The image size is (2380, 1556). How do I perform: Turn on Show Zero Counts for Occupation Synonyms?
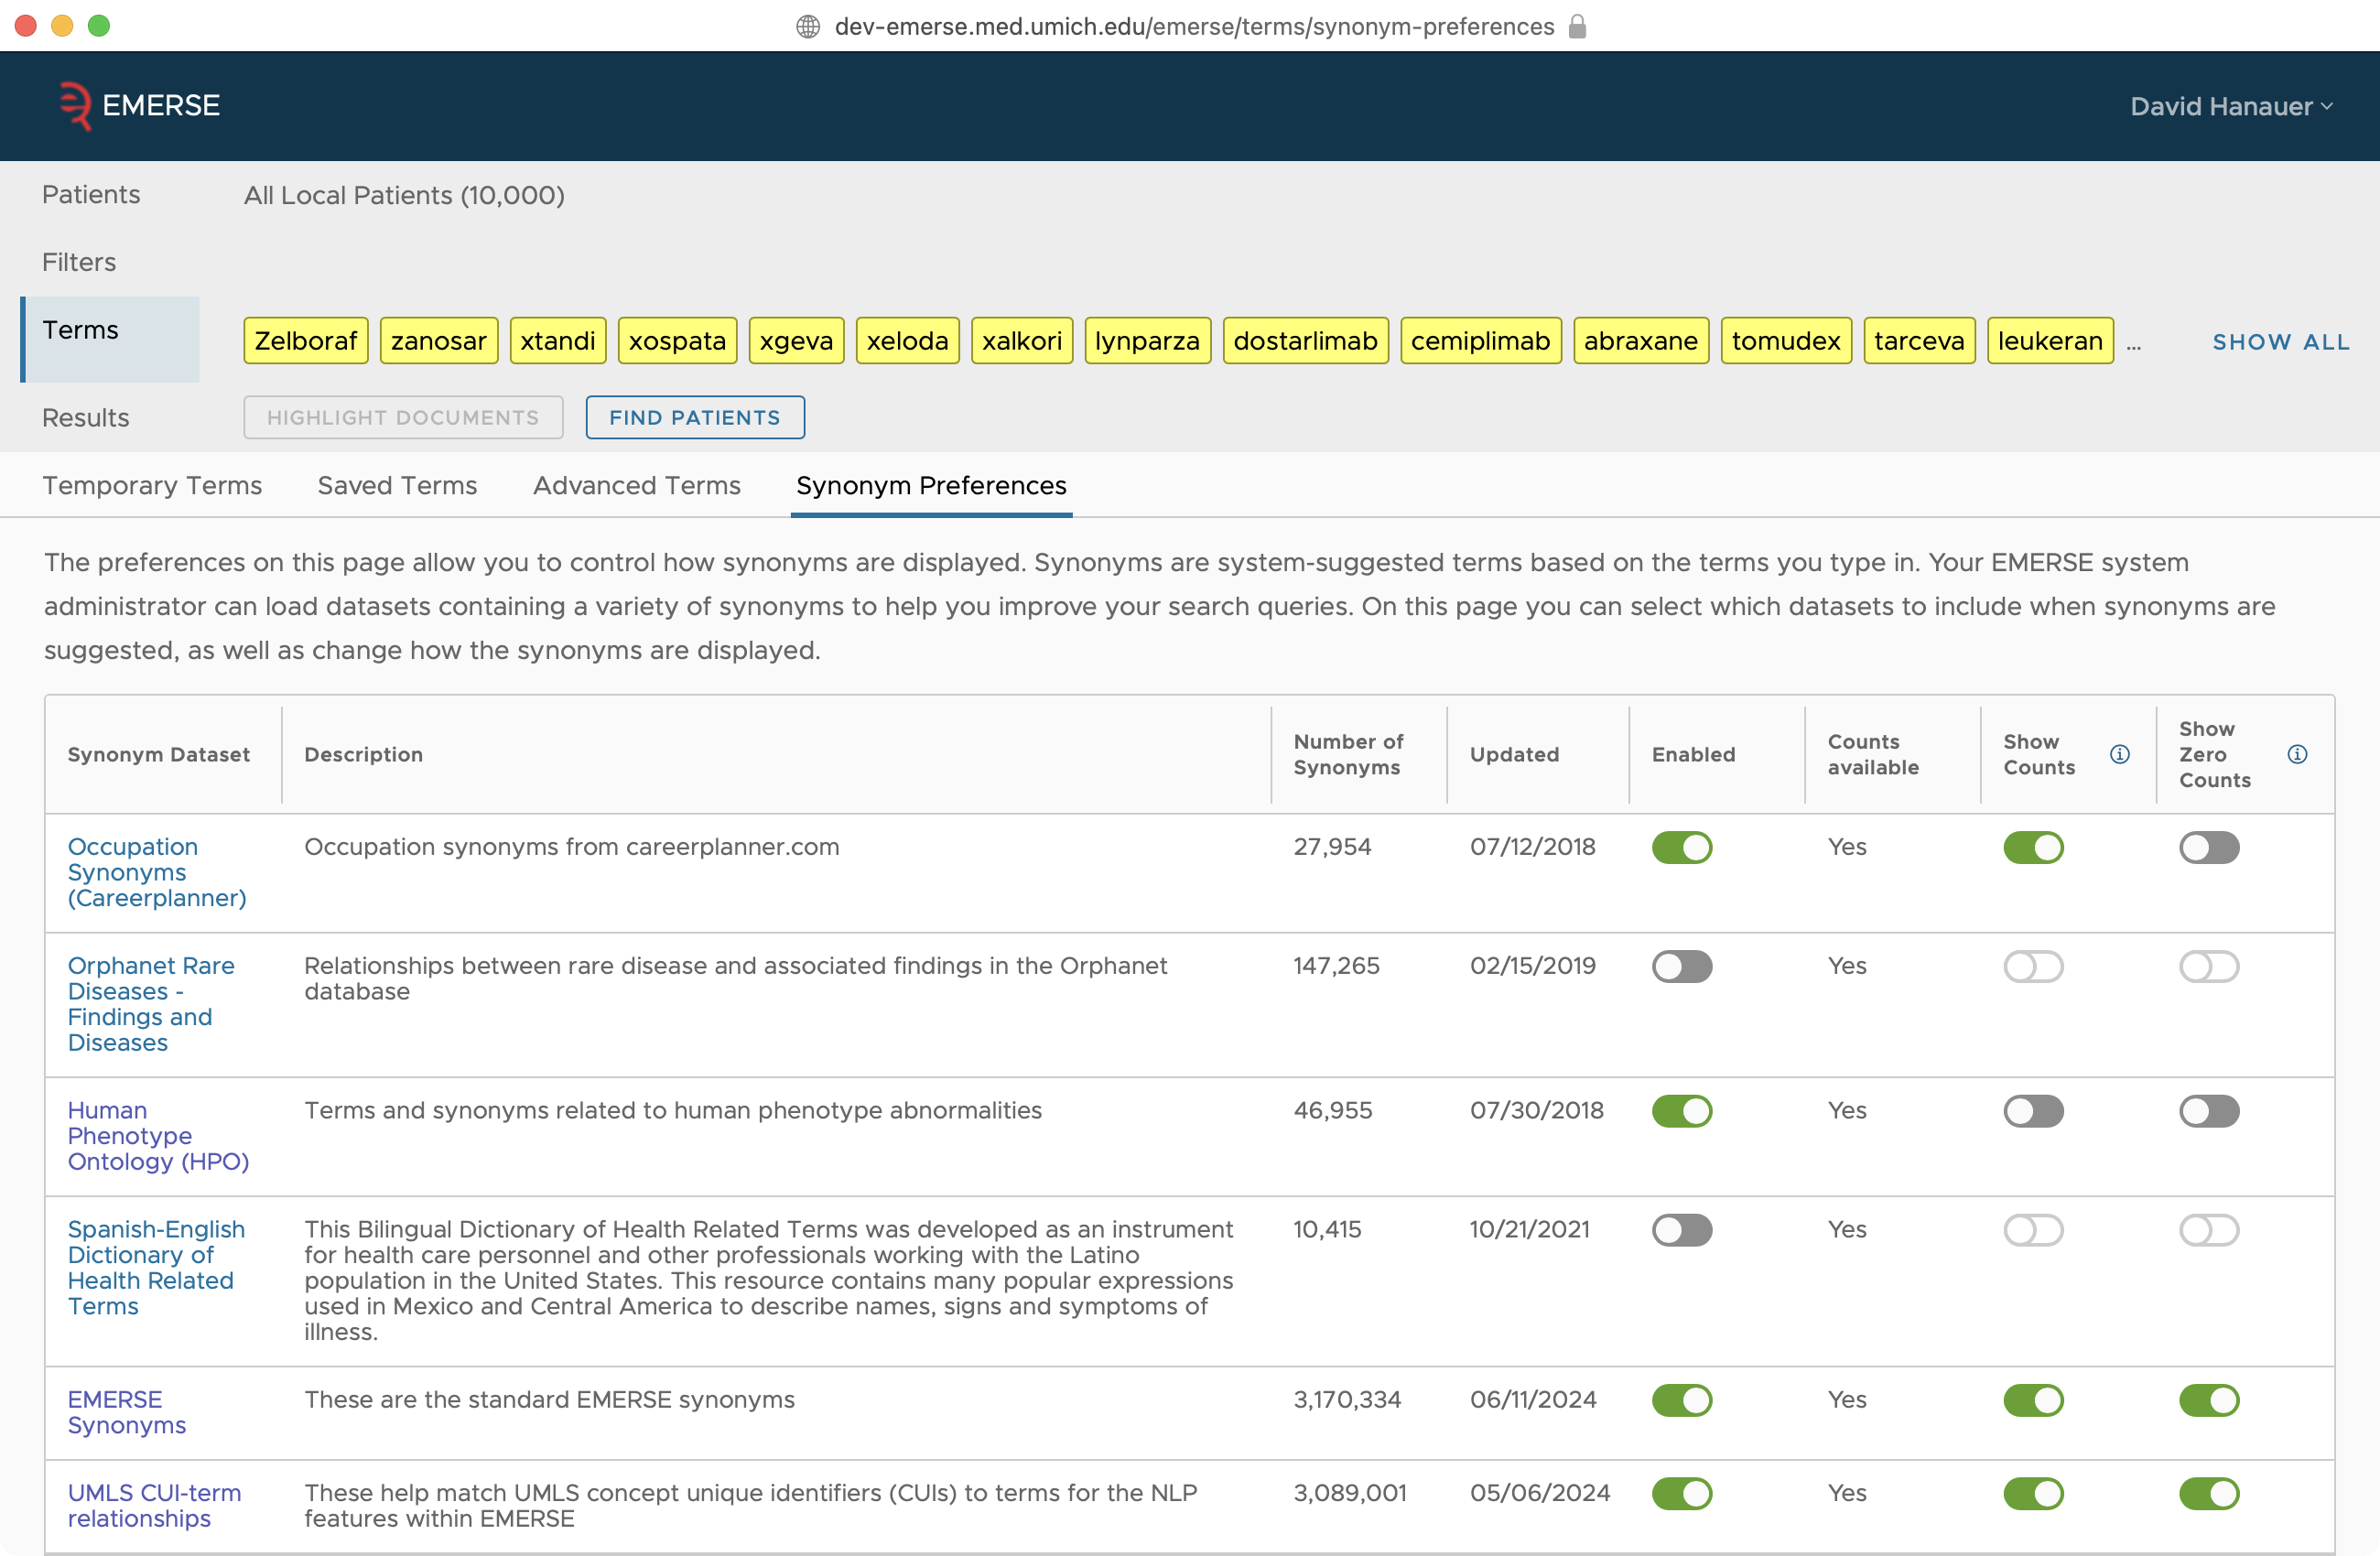pyautogui.click(x=2209, y=848)
